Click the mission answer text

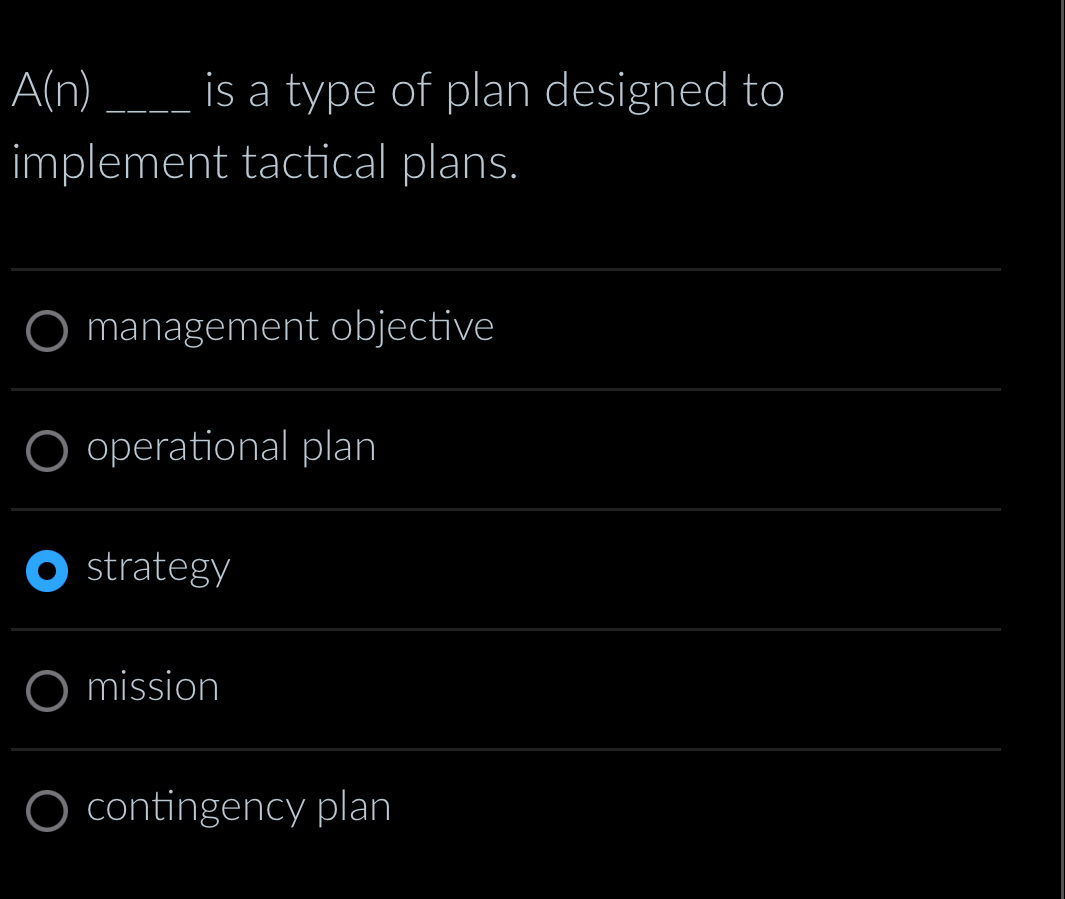(x=152, y=688)
